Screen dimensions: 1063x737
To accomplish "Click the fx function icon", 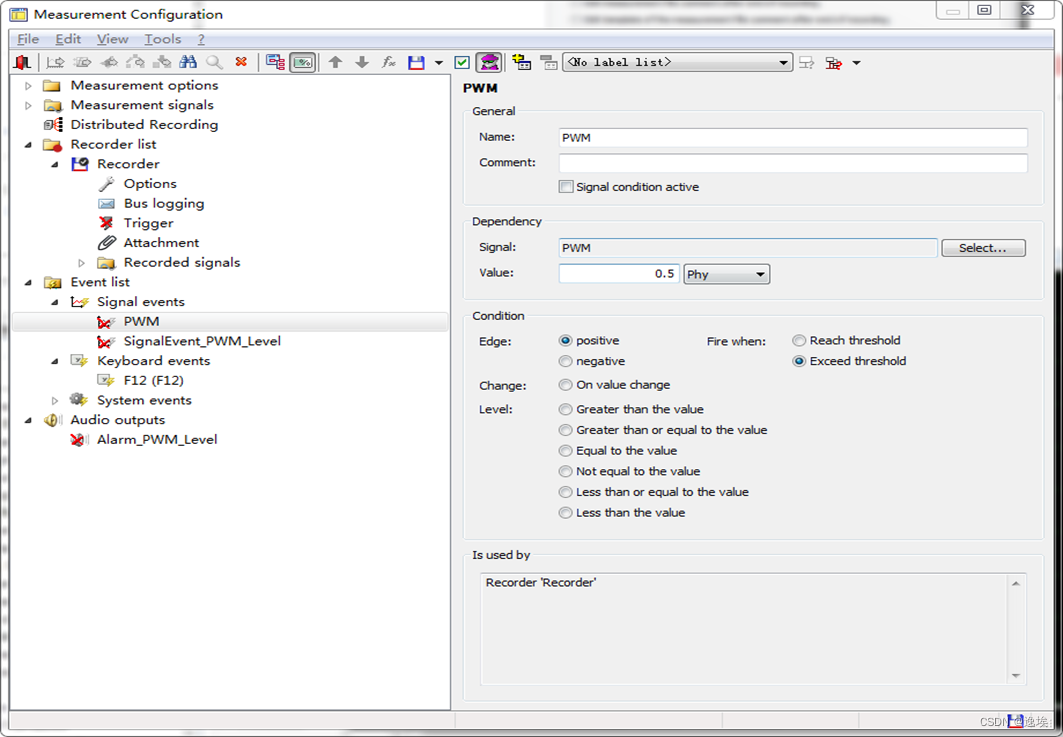I will tap(388, 62).
